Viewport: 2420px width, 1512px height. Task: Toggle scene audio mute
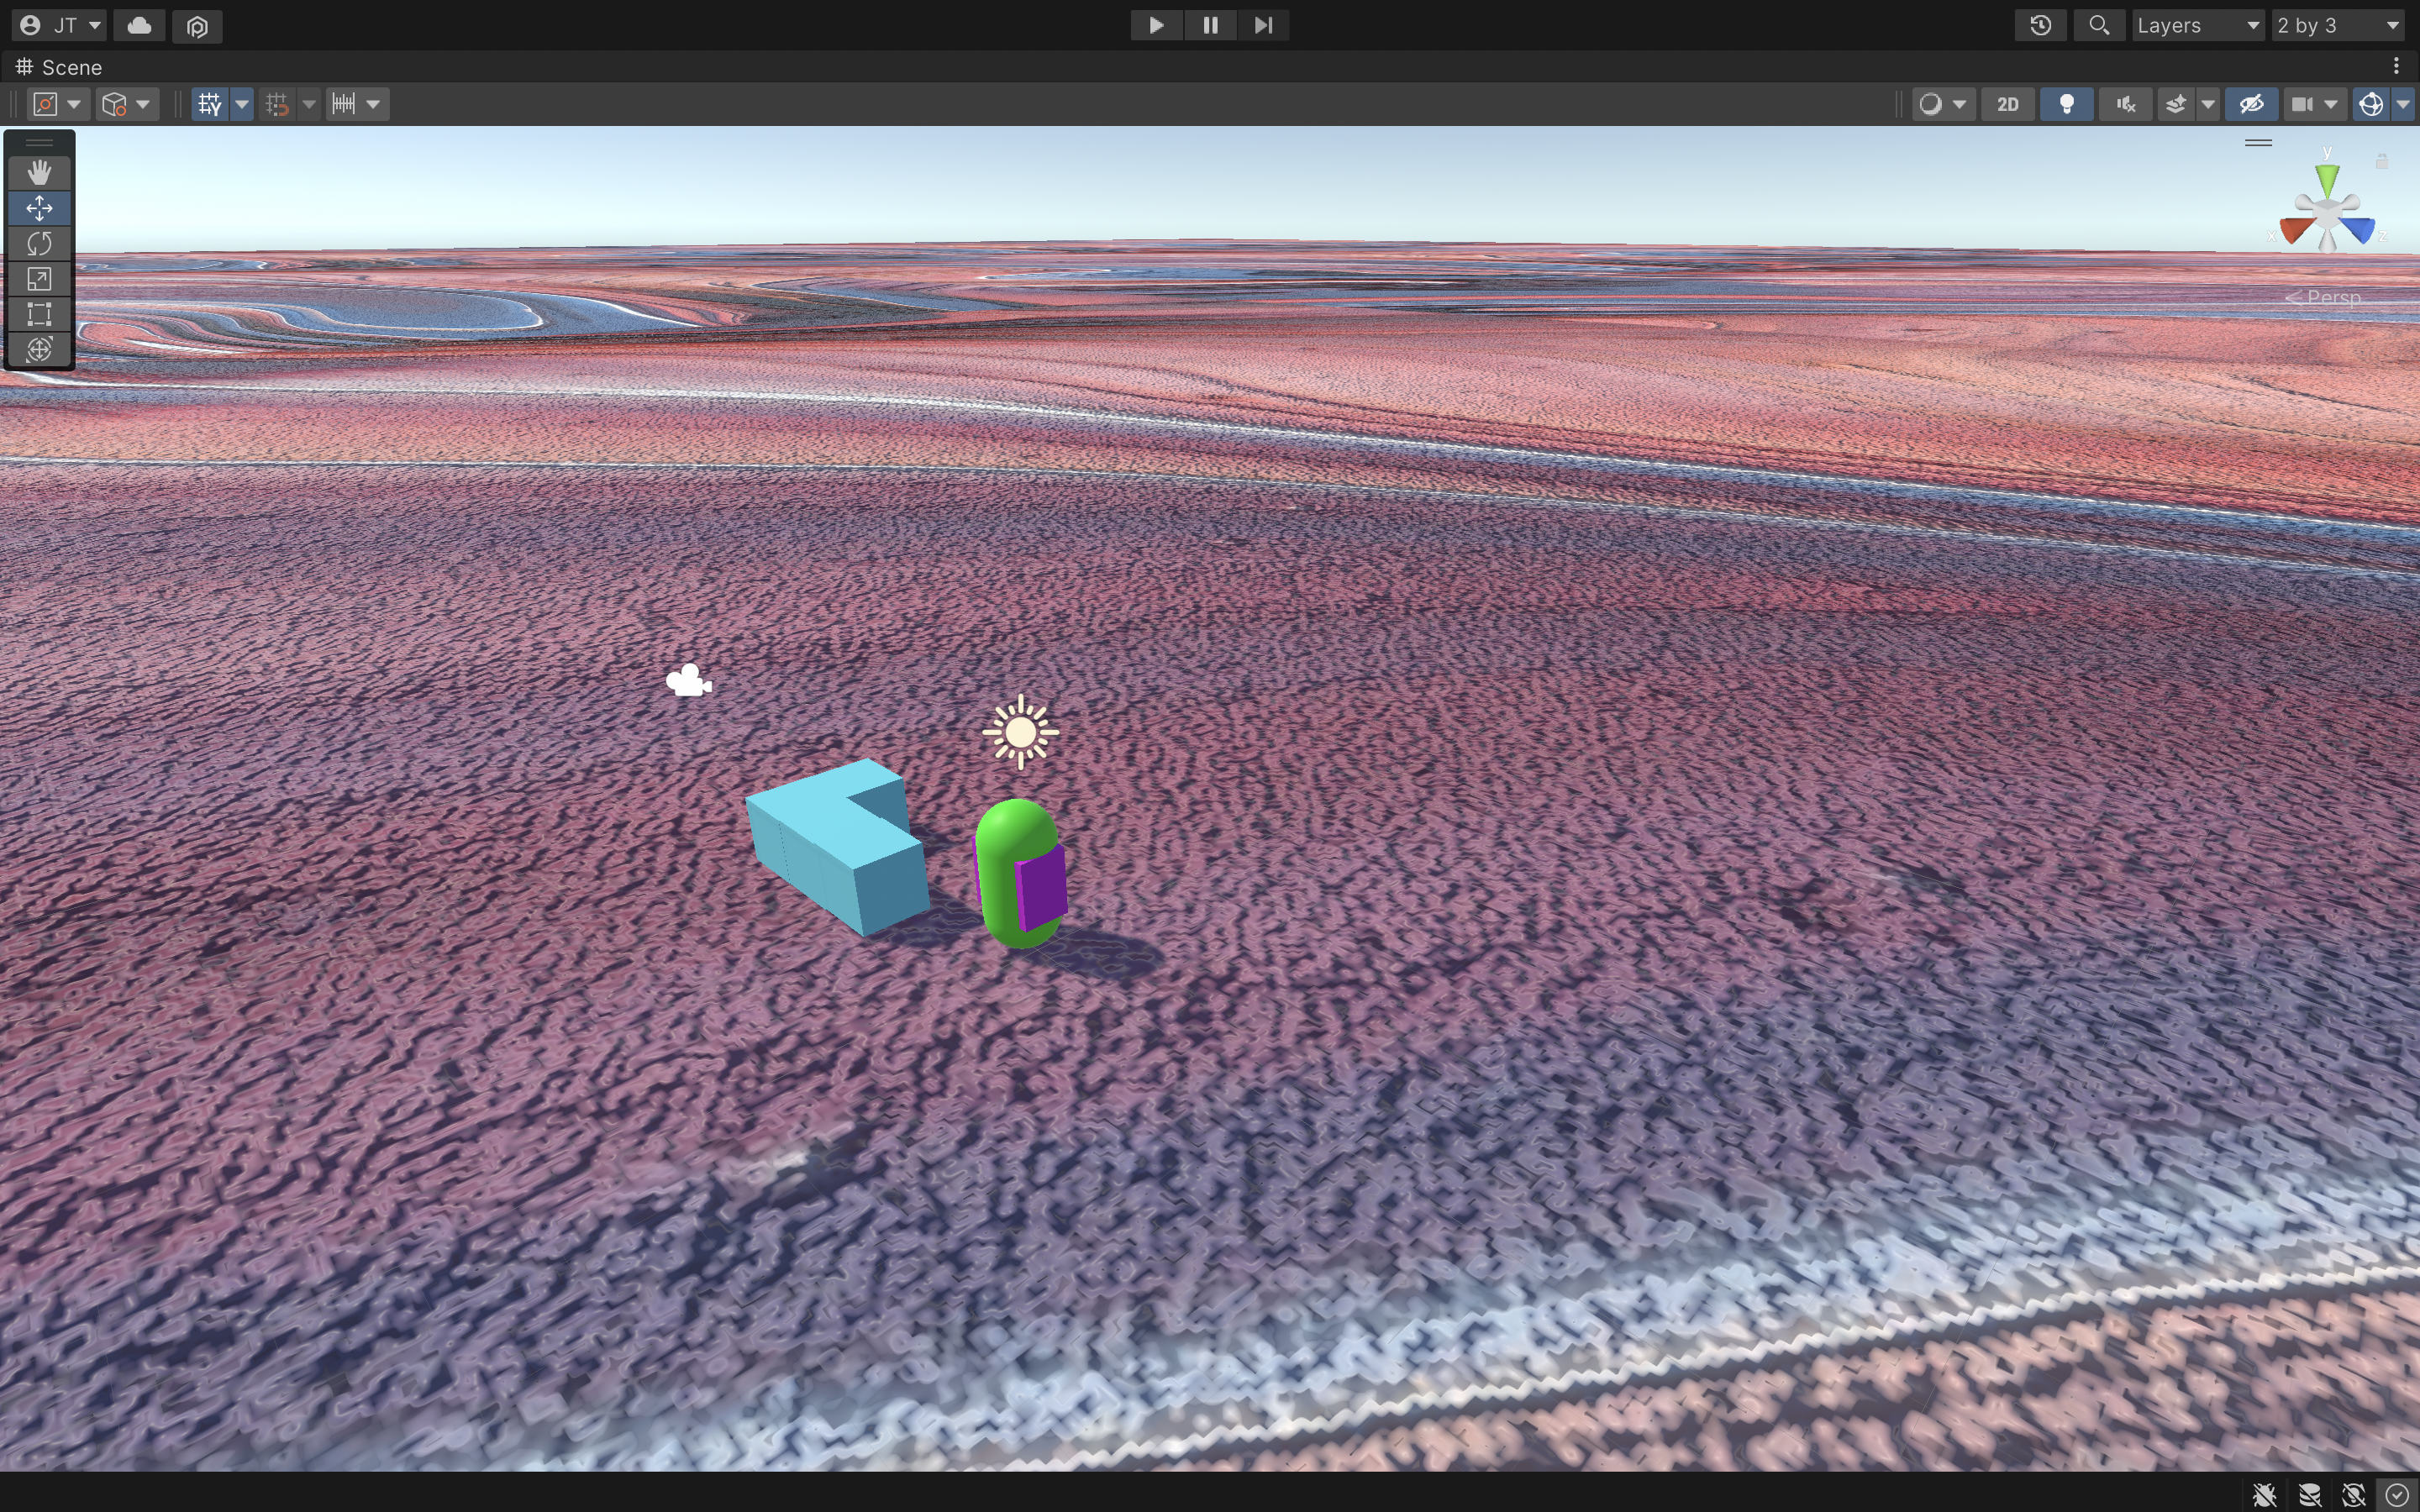pyautogui.click(x=2125, y=104)
